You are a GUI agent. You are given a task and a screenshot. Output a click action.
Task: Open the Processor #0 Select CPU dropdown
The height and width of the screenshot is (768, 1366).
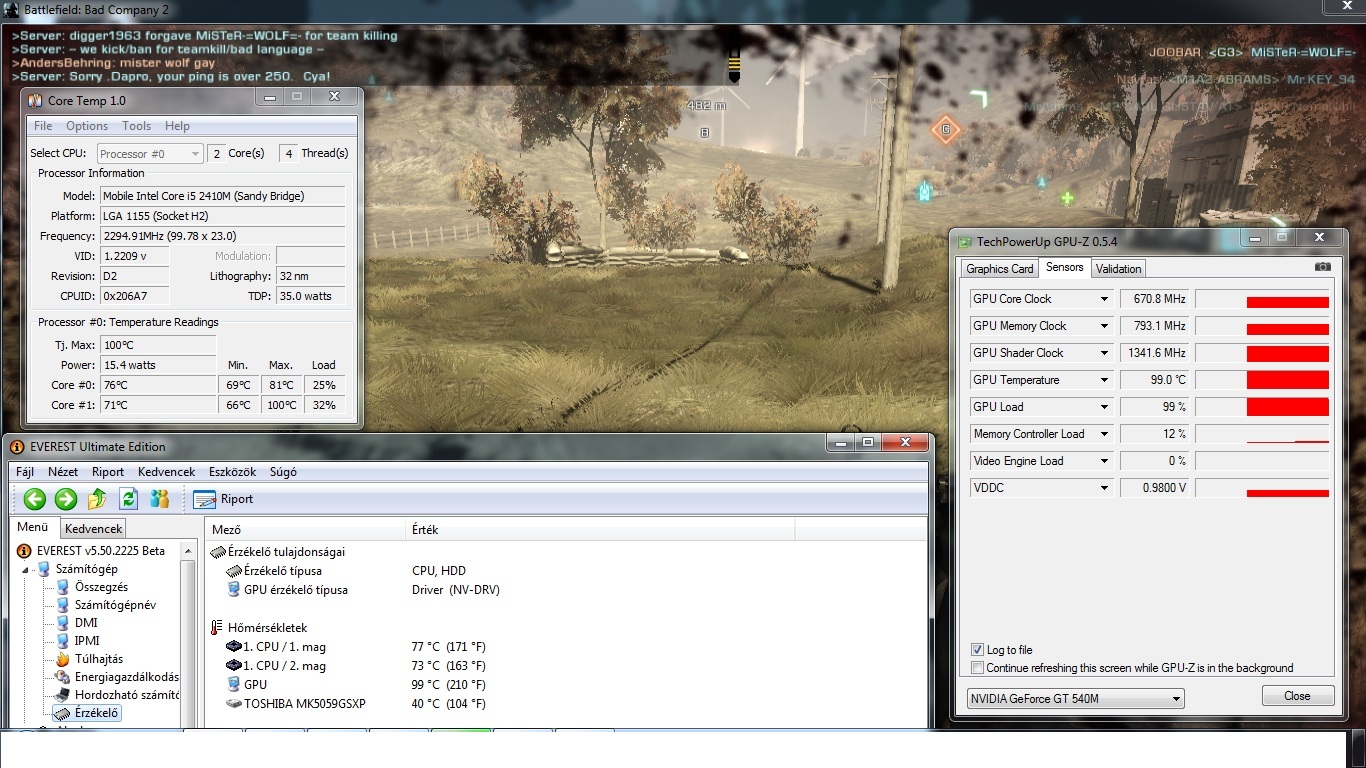[x=150, y=154]
